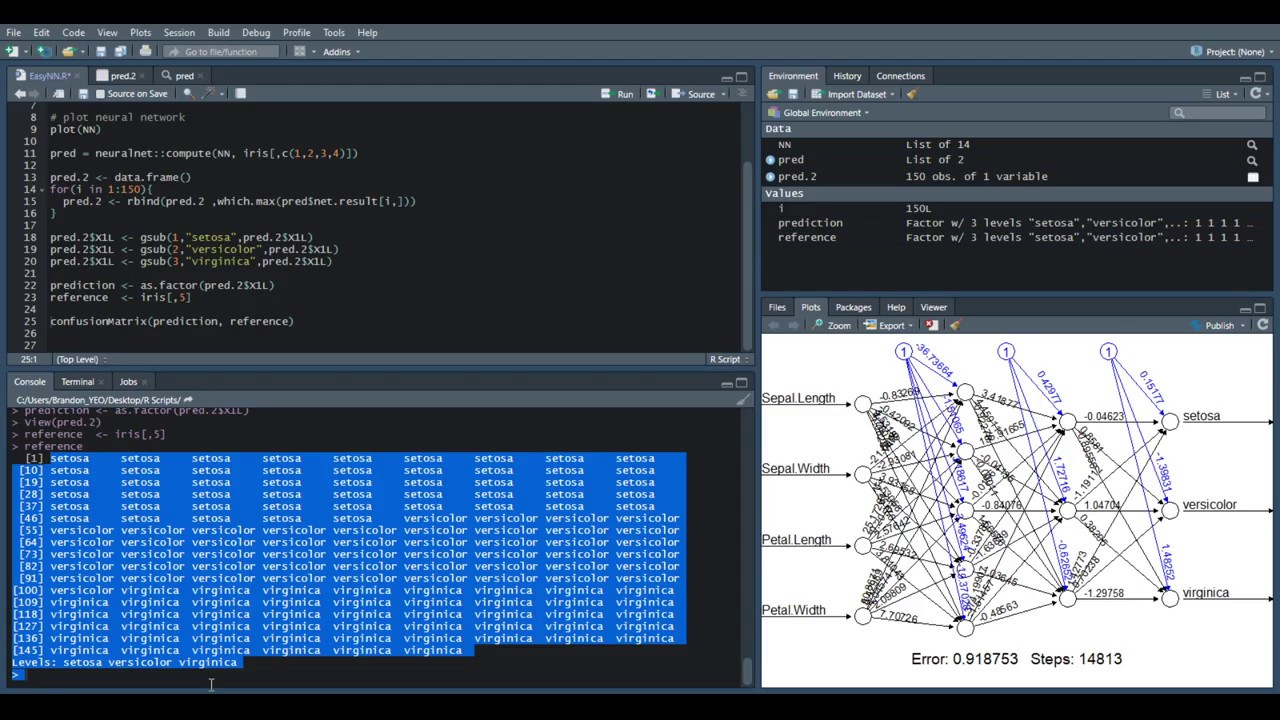Switch to the pred.2 editor tab

pyautogui.click(x=123, y=76)
